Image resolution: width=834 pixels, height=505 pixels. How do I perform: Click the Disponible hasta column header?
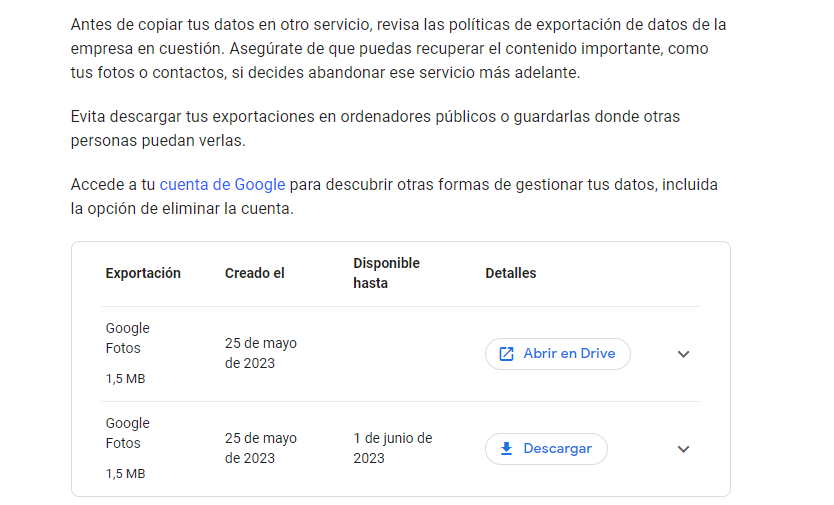click(386, 273)
